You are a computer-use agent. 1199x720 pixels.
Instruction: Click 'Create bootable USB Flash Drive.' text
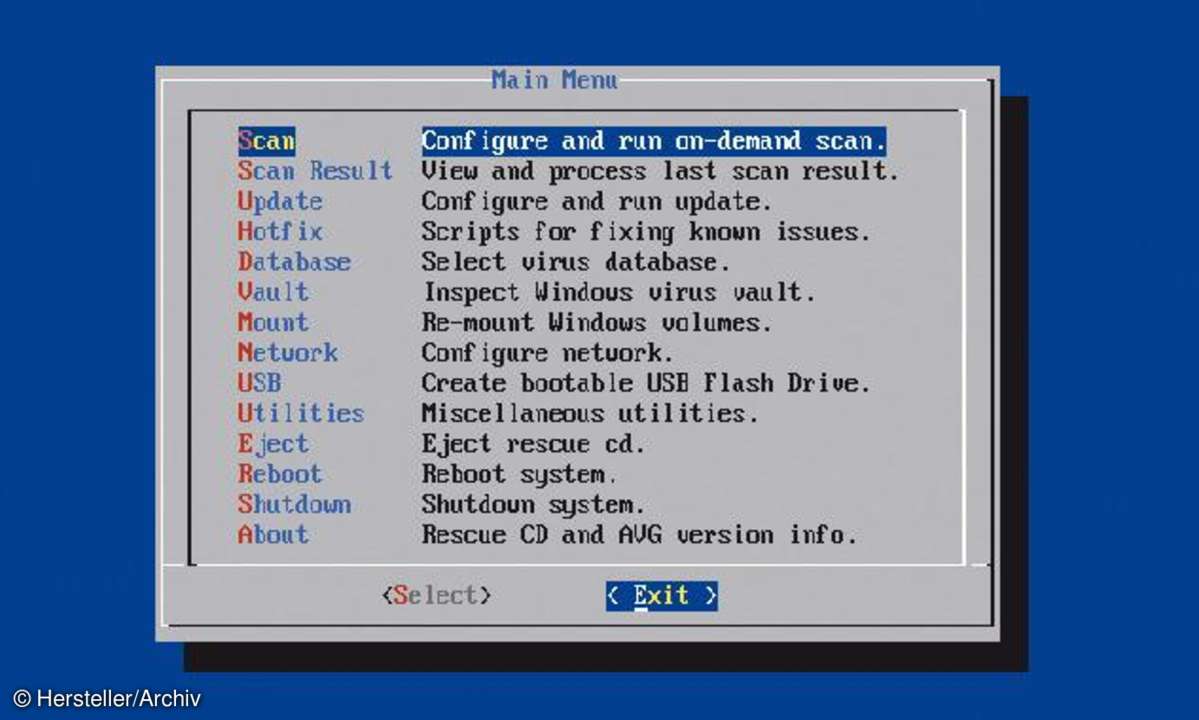pyautogui.click(x=646, y=383)
